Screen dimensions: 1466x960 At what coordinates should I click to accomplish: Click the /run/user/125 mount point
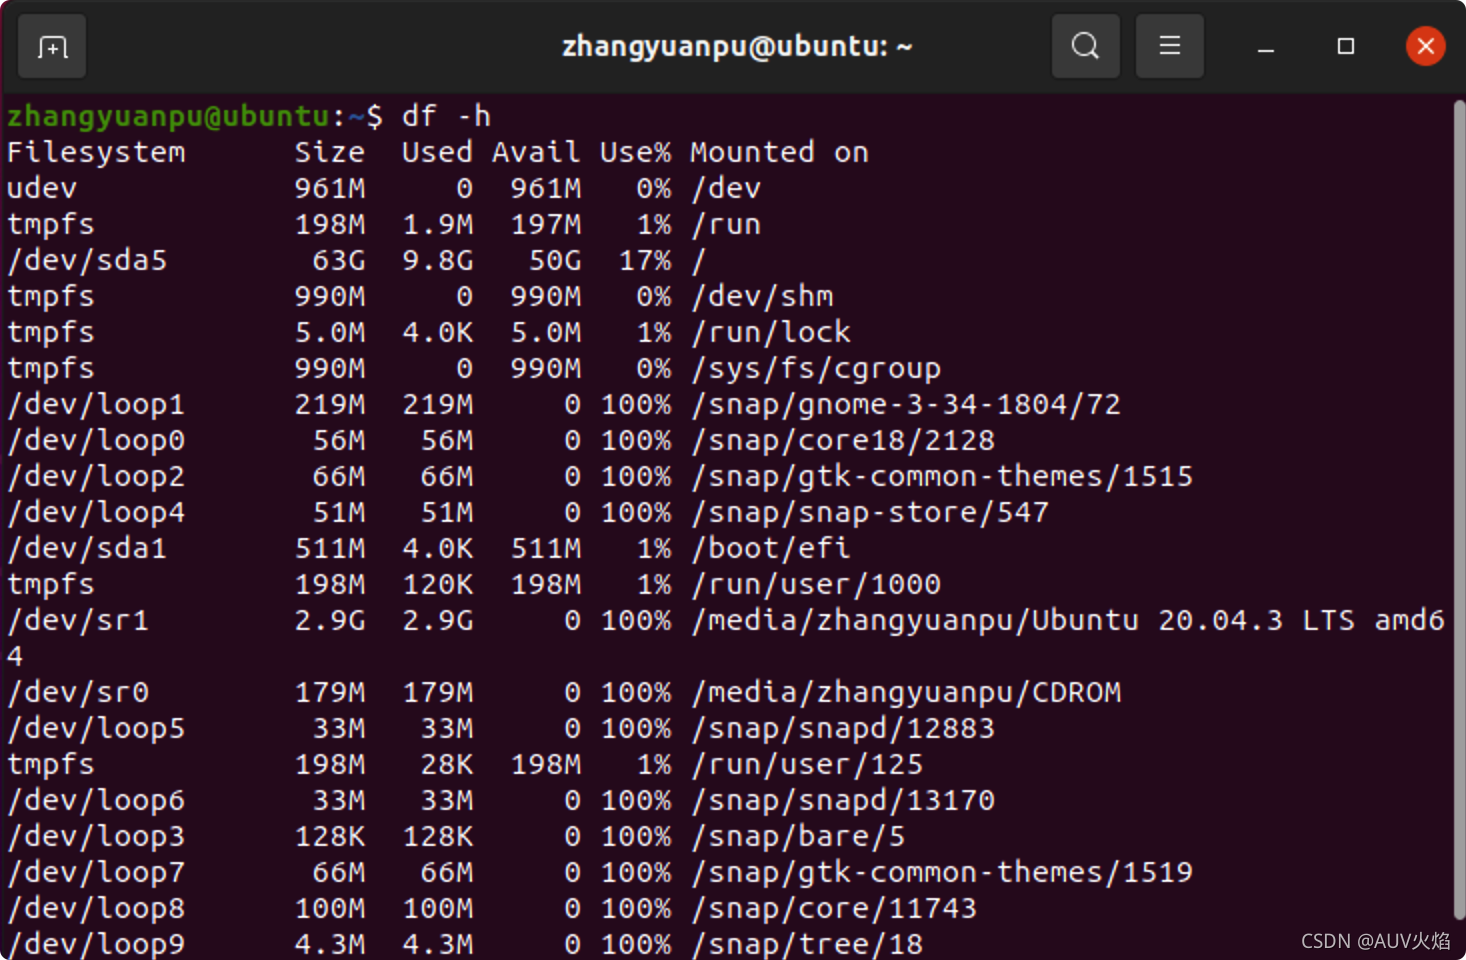coord(806,764)
